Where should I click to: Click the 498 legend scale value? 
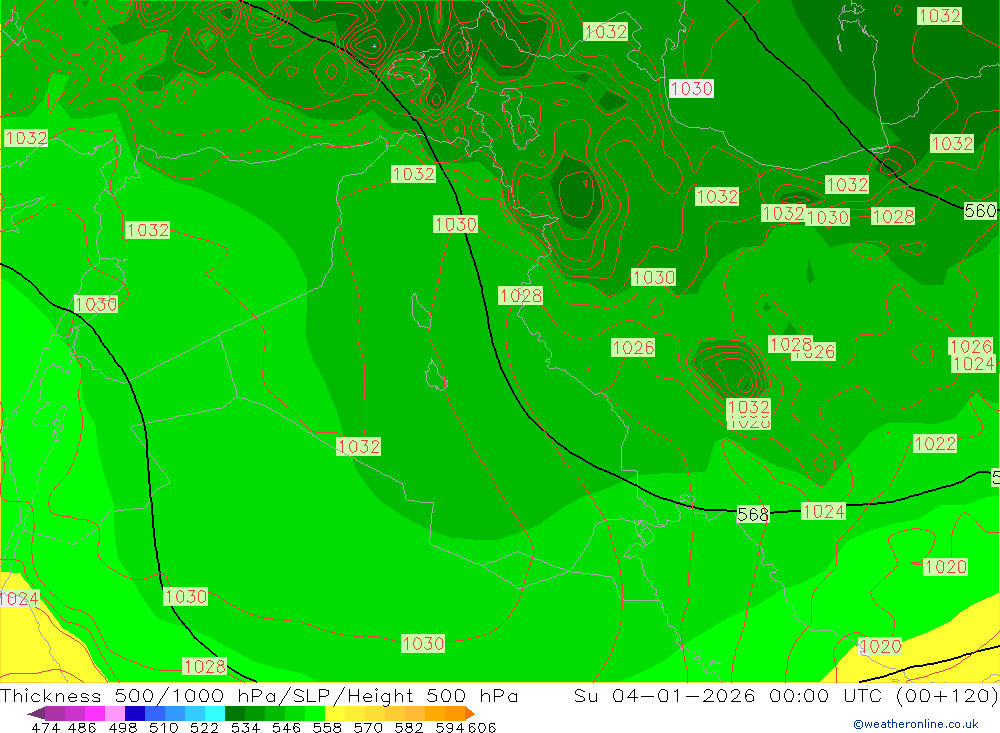point(122,727)
